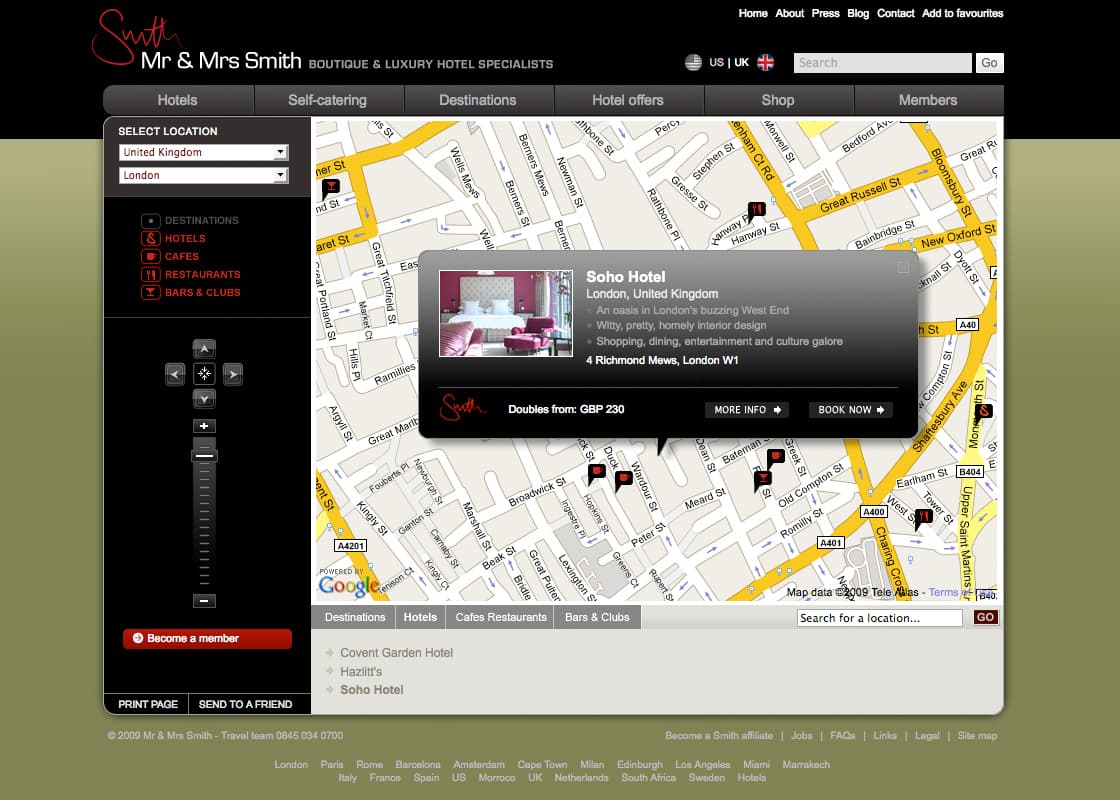Click the minus zoom-out button
1120x800 pixels.
tap(204, 601)
